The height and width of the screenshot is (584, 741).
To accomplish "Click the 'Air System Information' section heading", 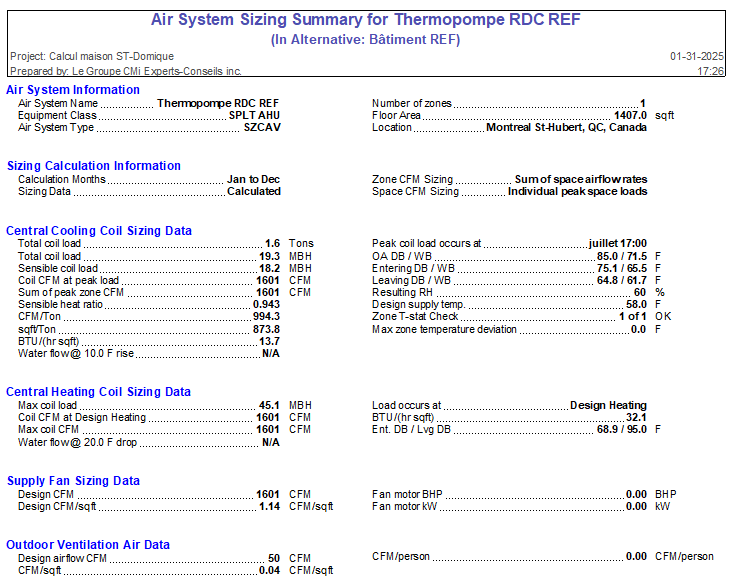I will (73, 90).
